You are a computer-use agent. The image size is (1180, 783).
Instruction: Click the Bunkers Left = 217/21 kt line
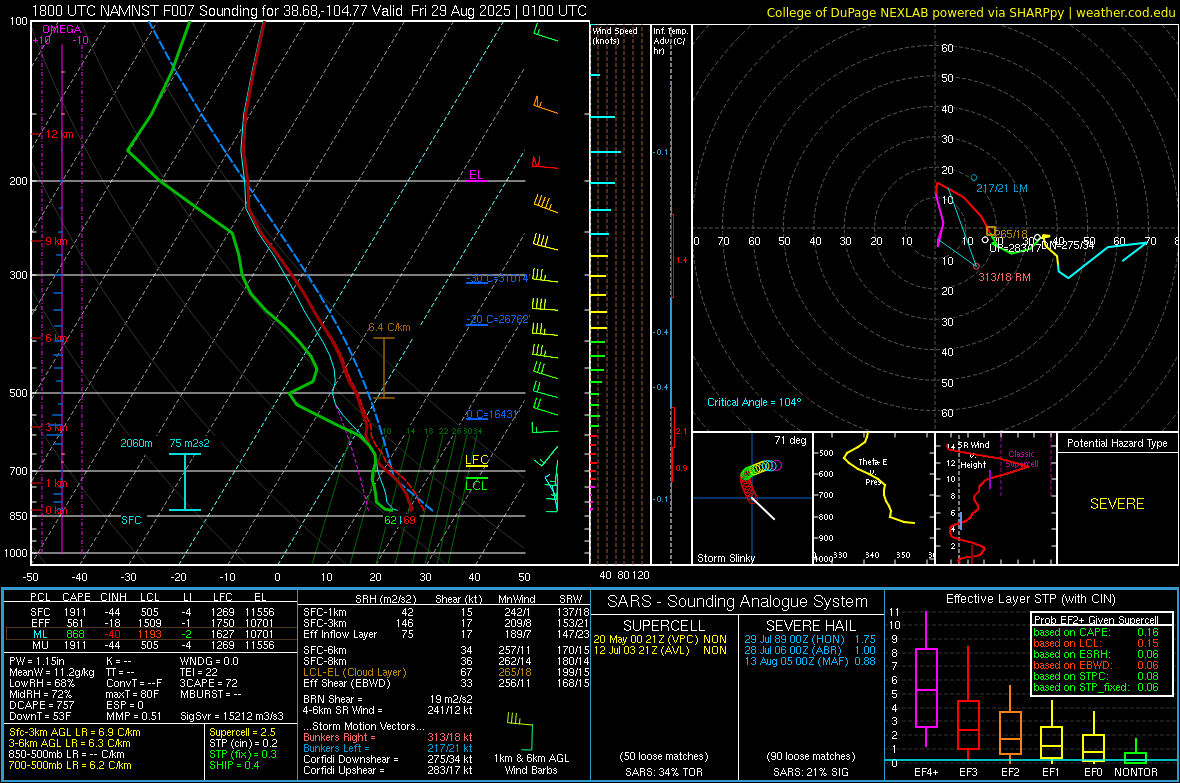tap(388, 748)
